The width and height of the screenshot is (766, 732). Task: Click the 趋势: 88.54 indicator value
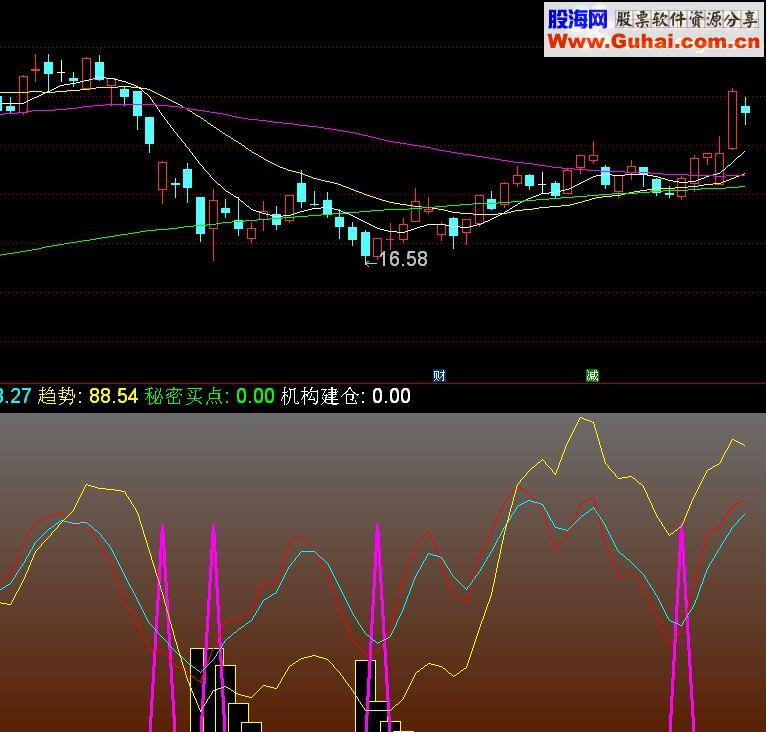click(x=88, y=396)
